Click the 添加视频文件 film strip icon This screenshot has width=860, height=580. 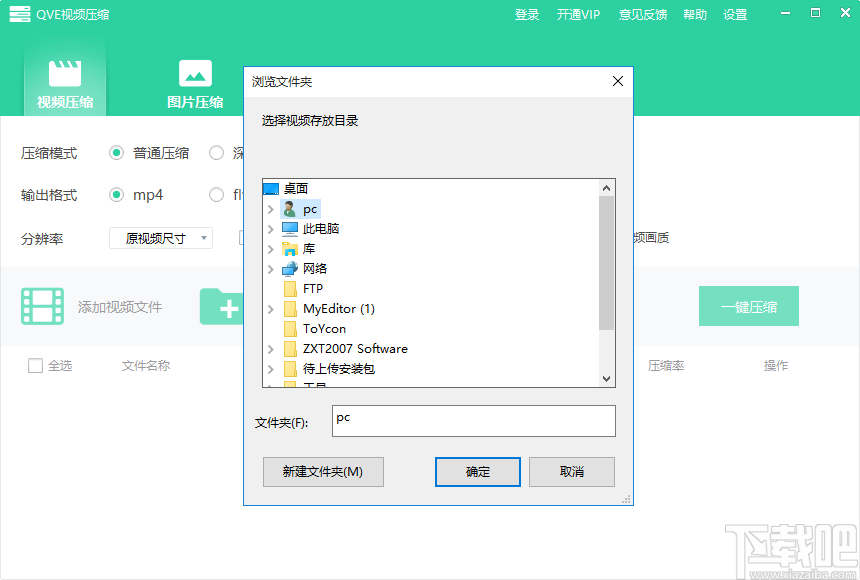(x=41, y=306)
